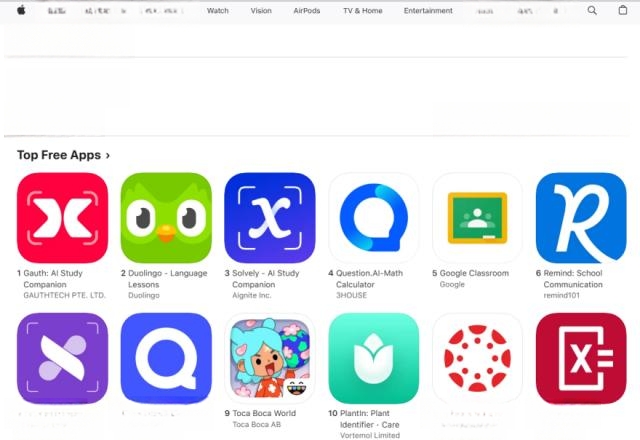
Task: Open the blue Q letter app icon
Action: click(x=166, y=358)
